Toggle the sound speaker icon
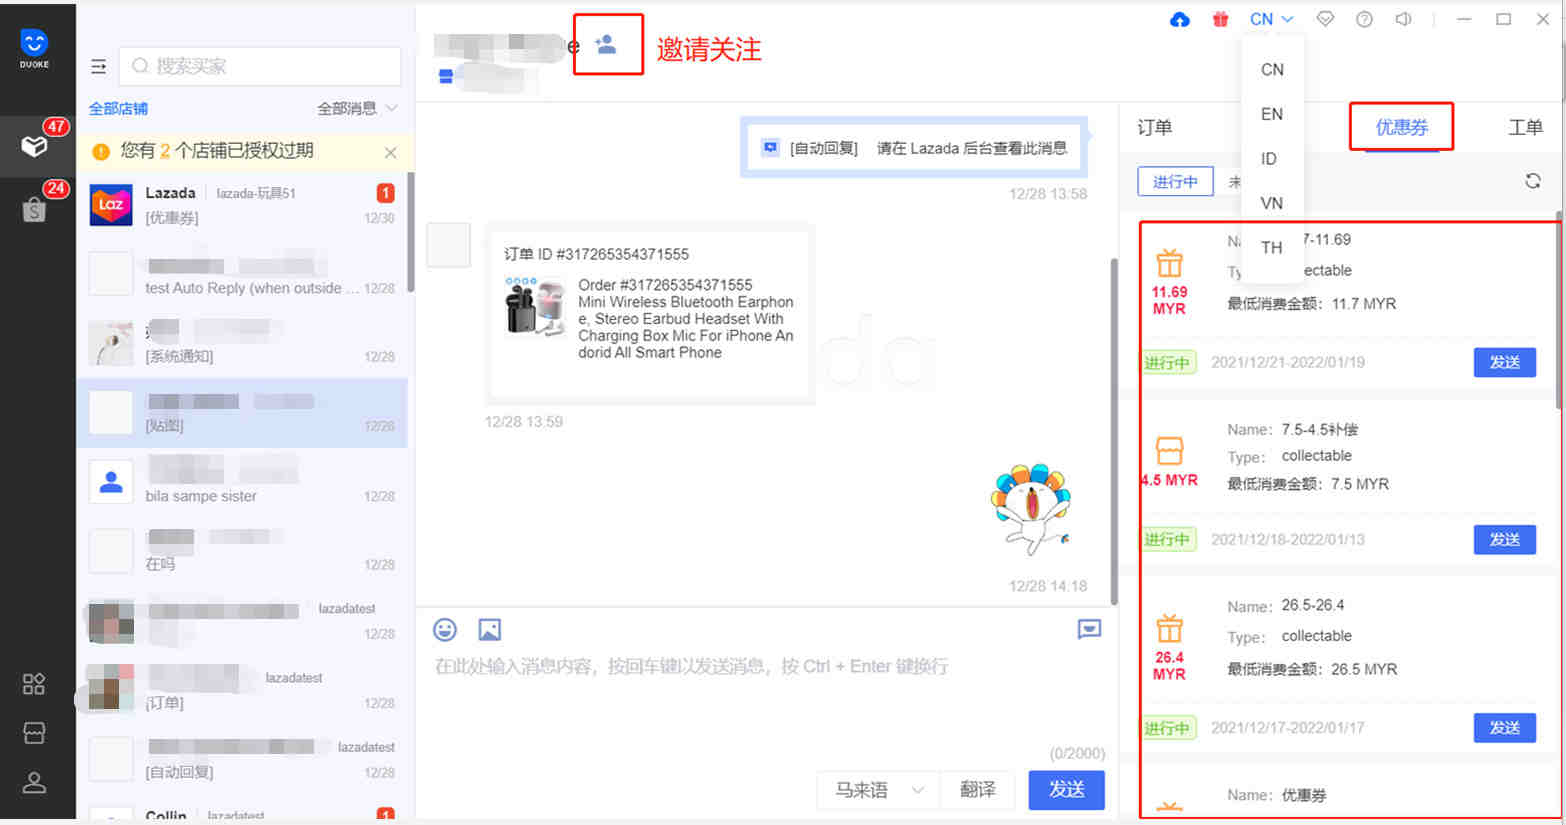Viewport: 1566px width, 825px height. coord(1404,19)
